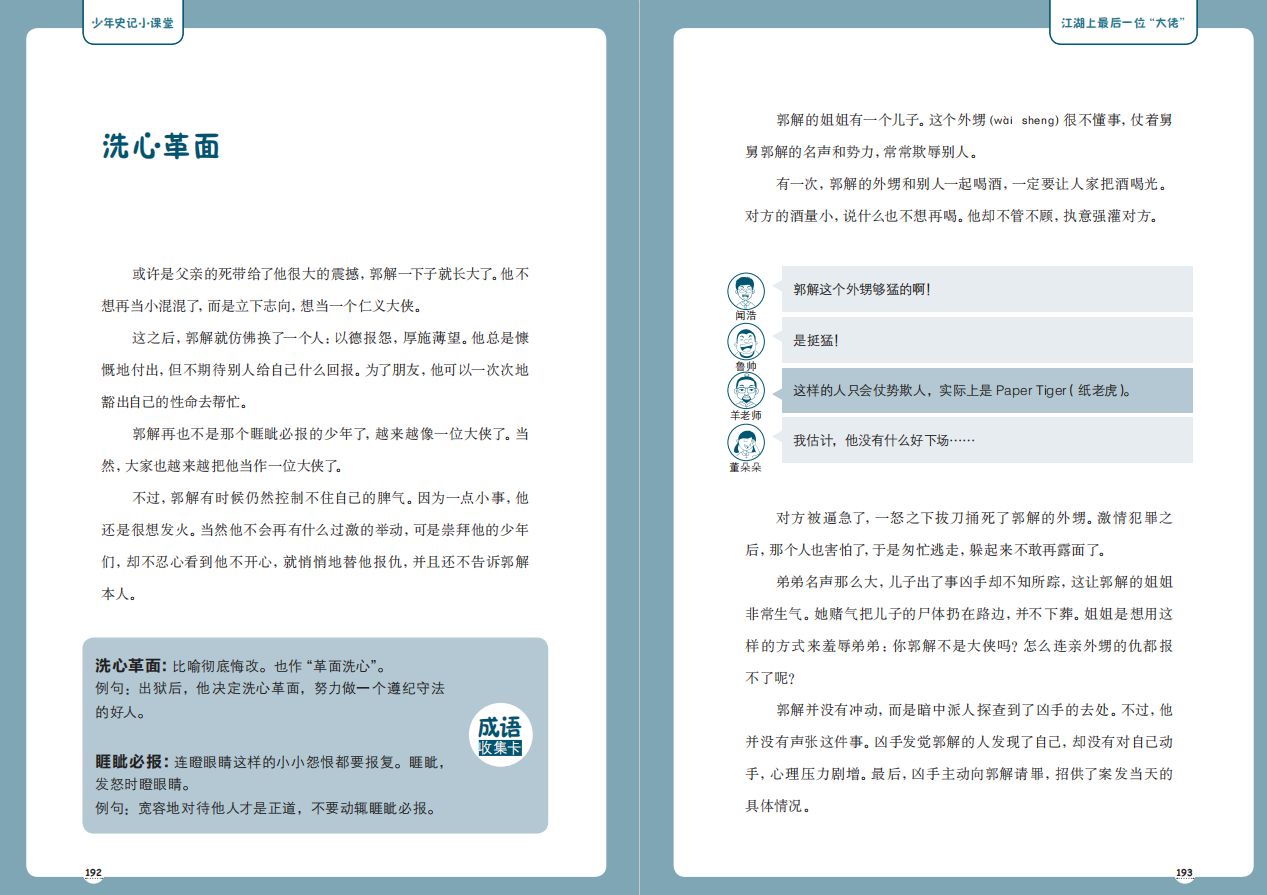Click the bold idiom entry 睚眦必报 in card

(x=130, y=761)
